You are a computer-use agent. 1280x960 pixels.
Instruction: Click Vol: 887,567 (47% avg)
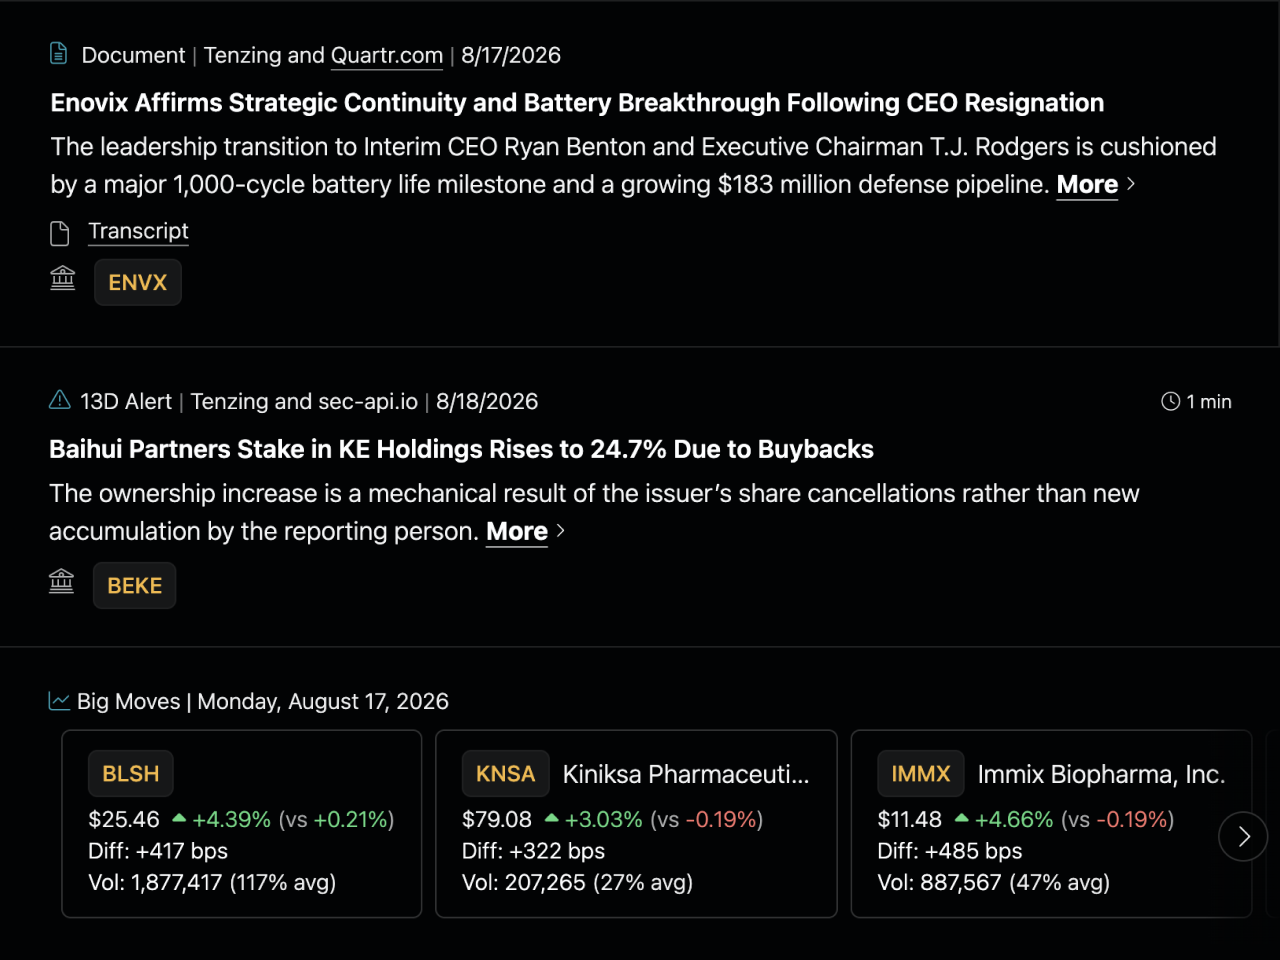click(994, 883)
